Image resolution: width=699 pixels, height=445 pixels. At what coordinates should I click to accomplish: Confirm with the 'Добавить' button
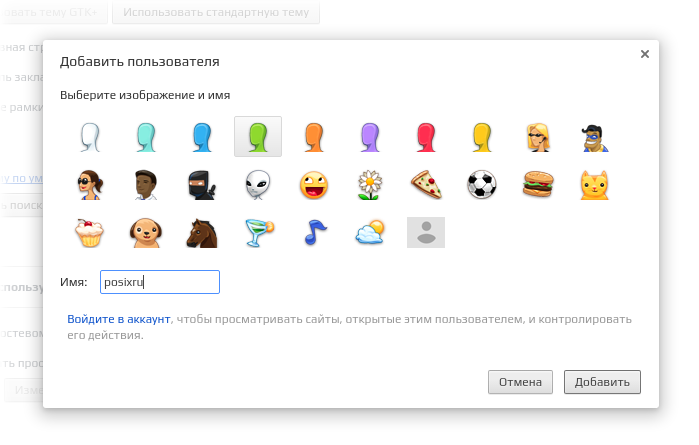click(x=602, y=382)
